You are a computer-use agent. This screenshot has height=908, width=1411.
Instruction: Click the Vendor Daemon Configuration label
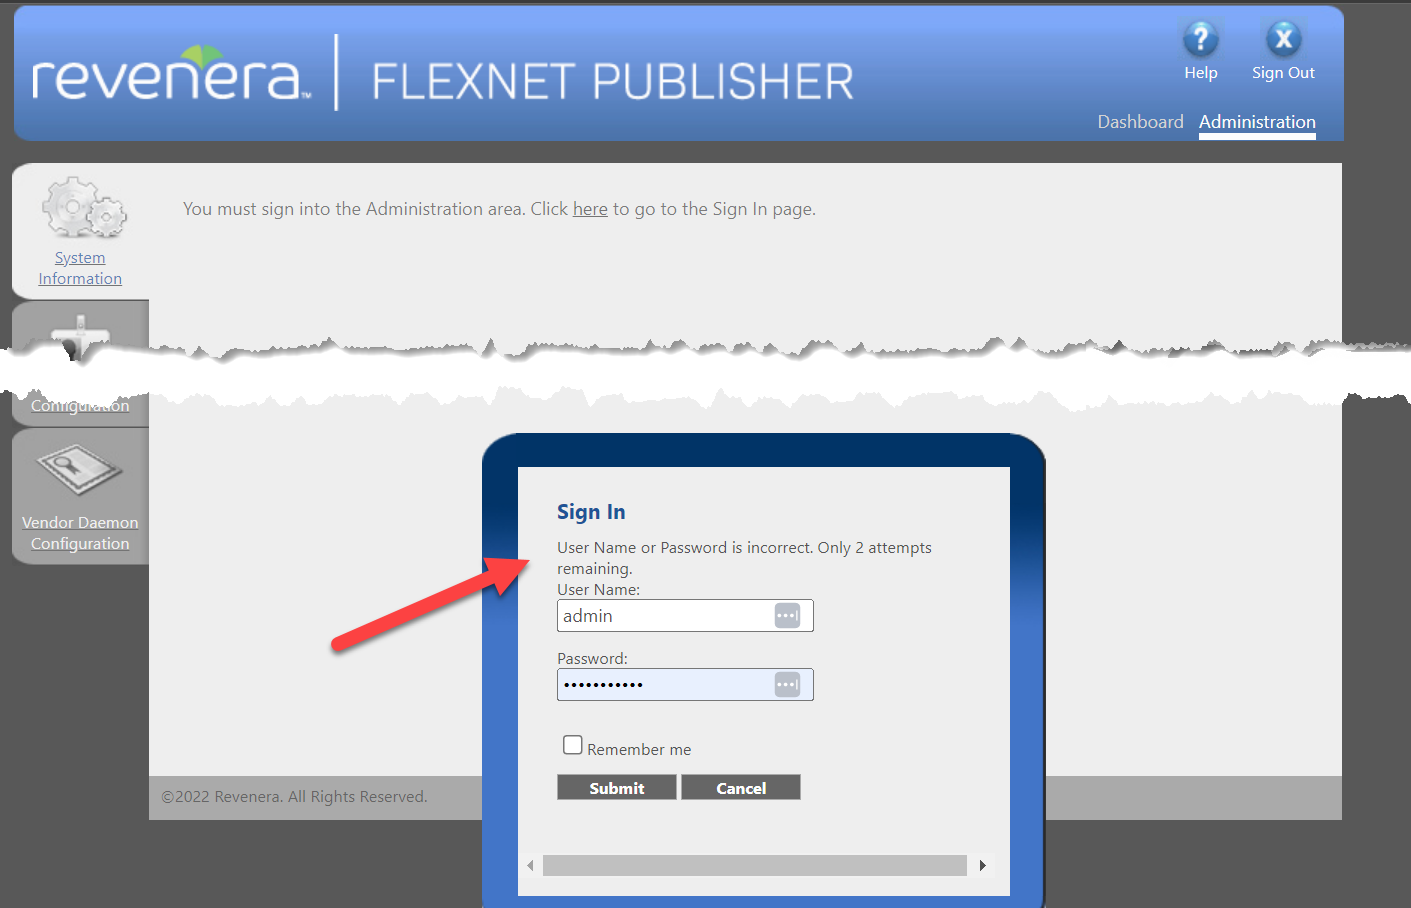pos(80,533)
